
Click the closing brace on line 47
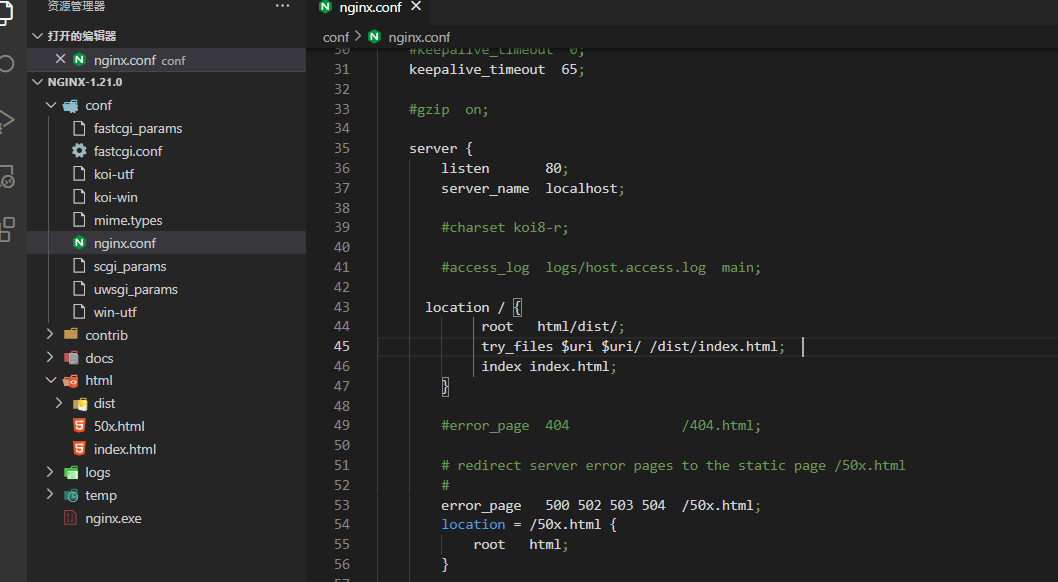pos(445,386)
